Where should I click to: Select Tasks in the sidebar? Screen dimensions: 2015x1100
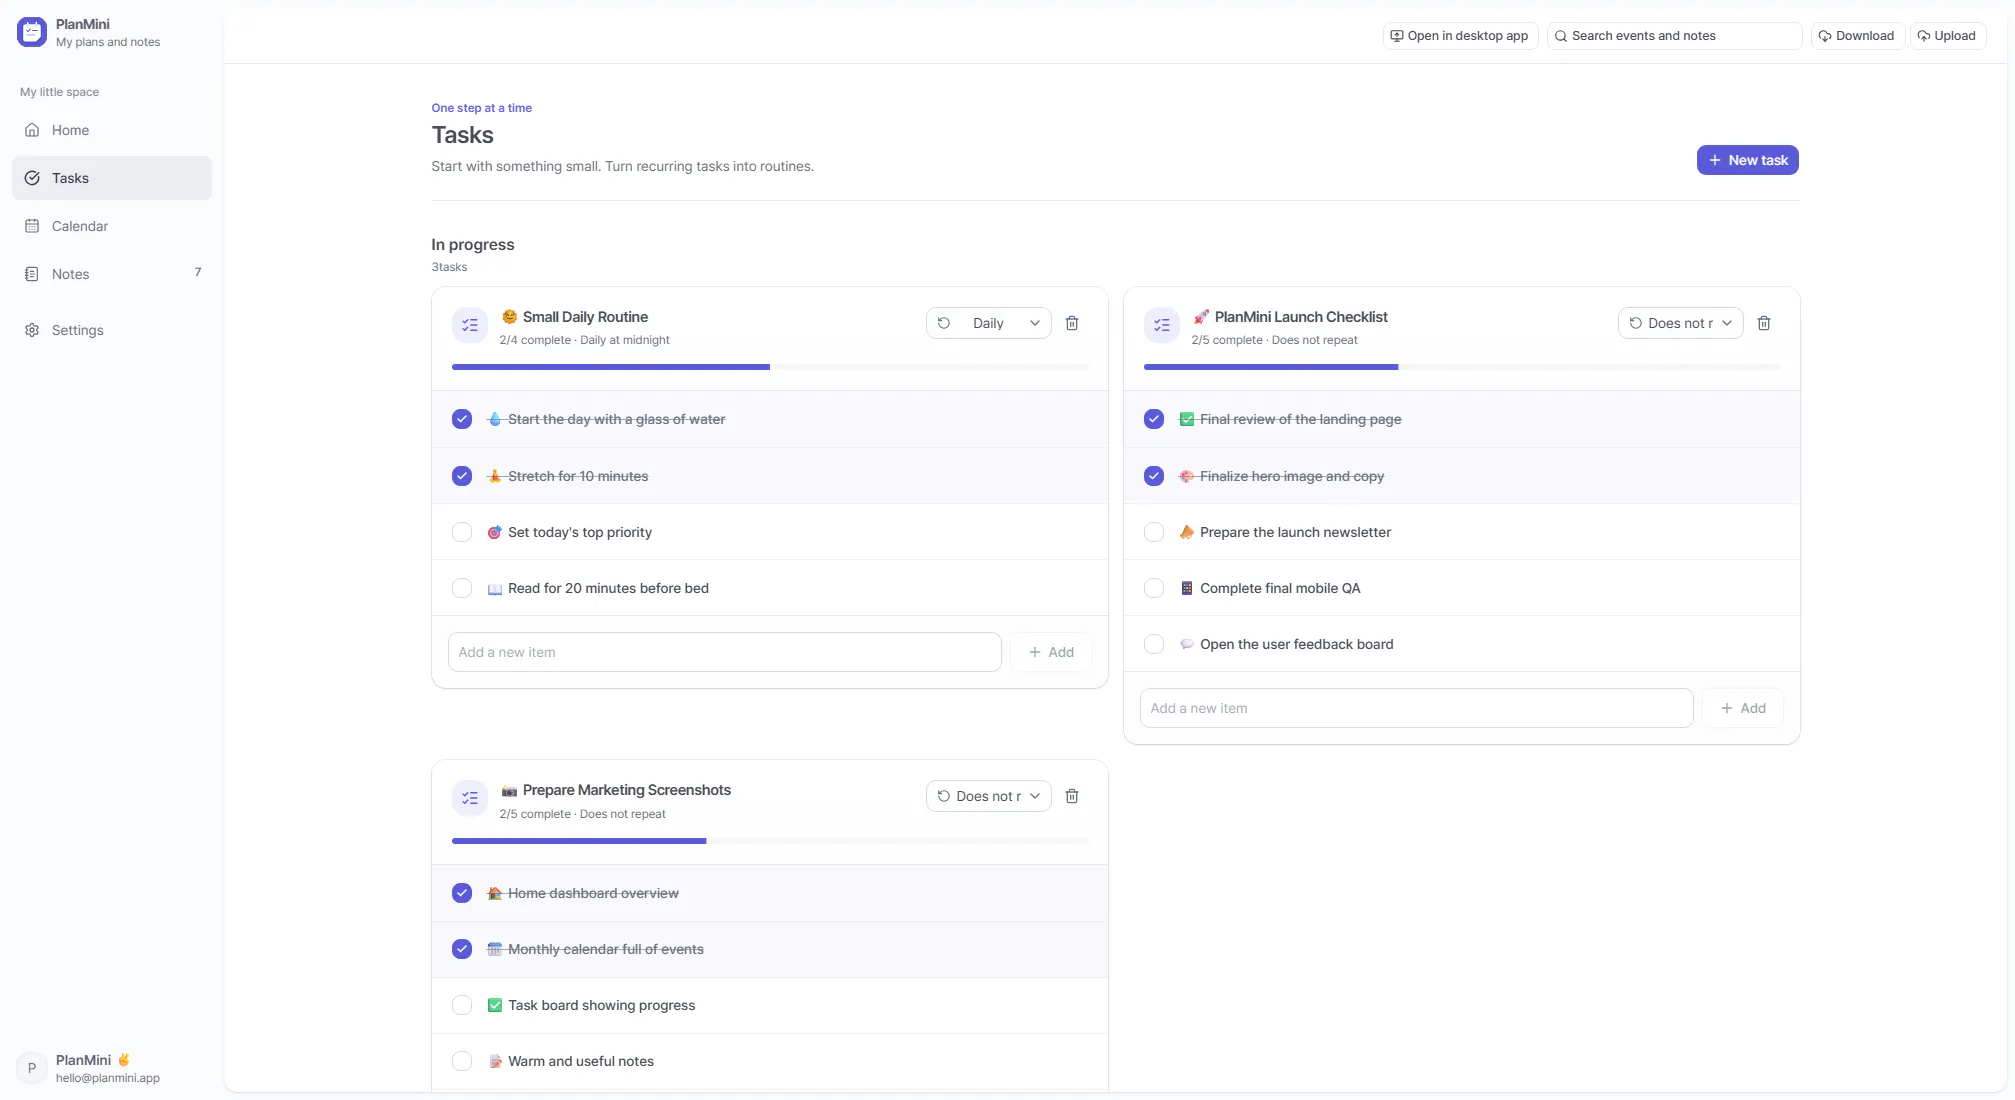112,178
